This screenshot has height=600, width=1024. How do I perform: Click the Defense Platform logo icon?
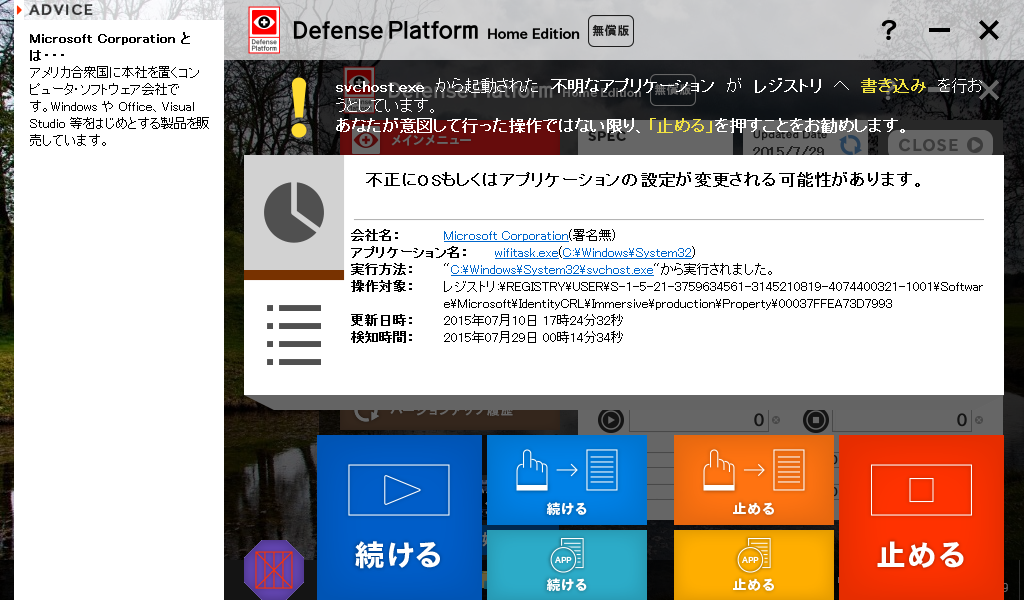coord(264,30)
